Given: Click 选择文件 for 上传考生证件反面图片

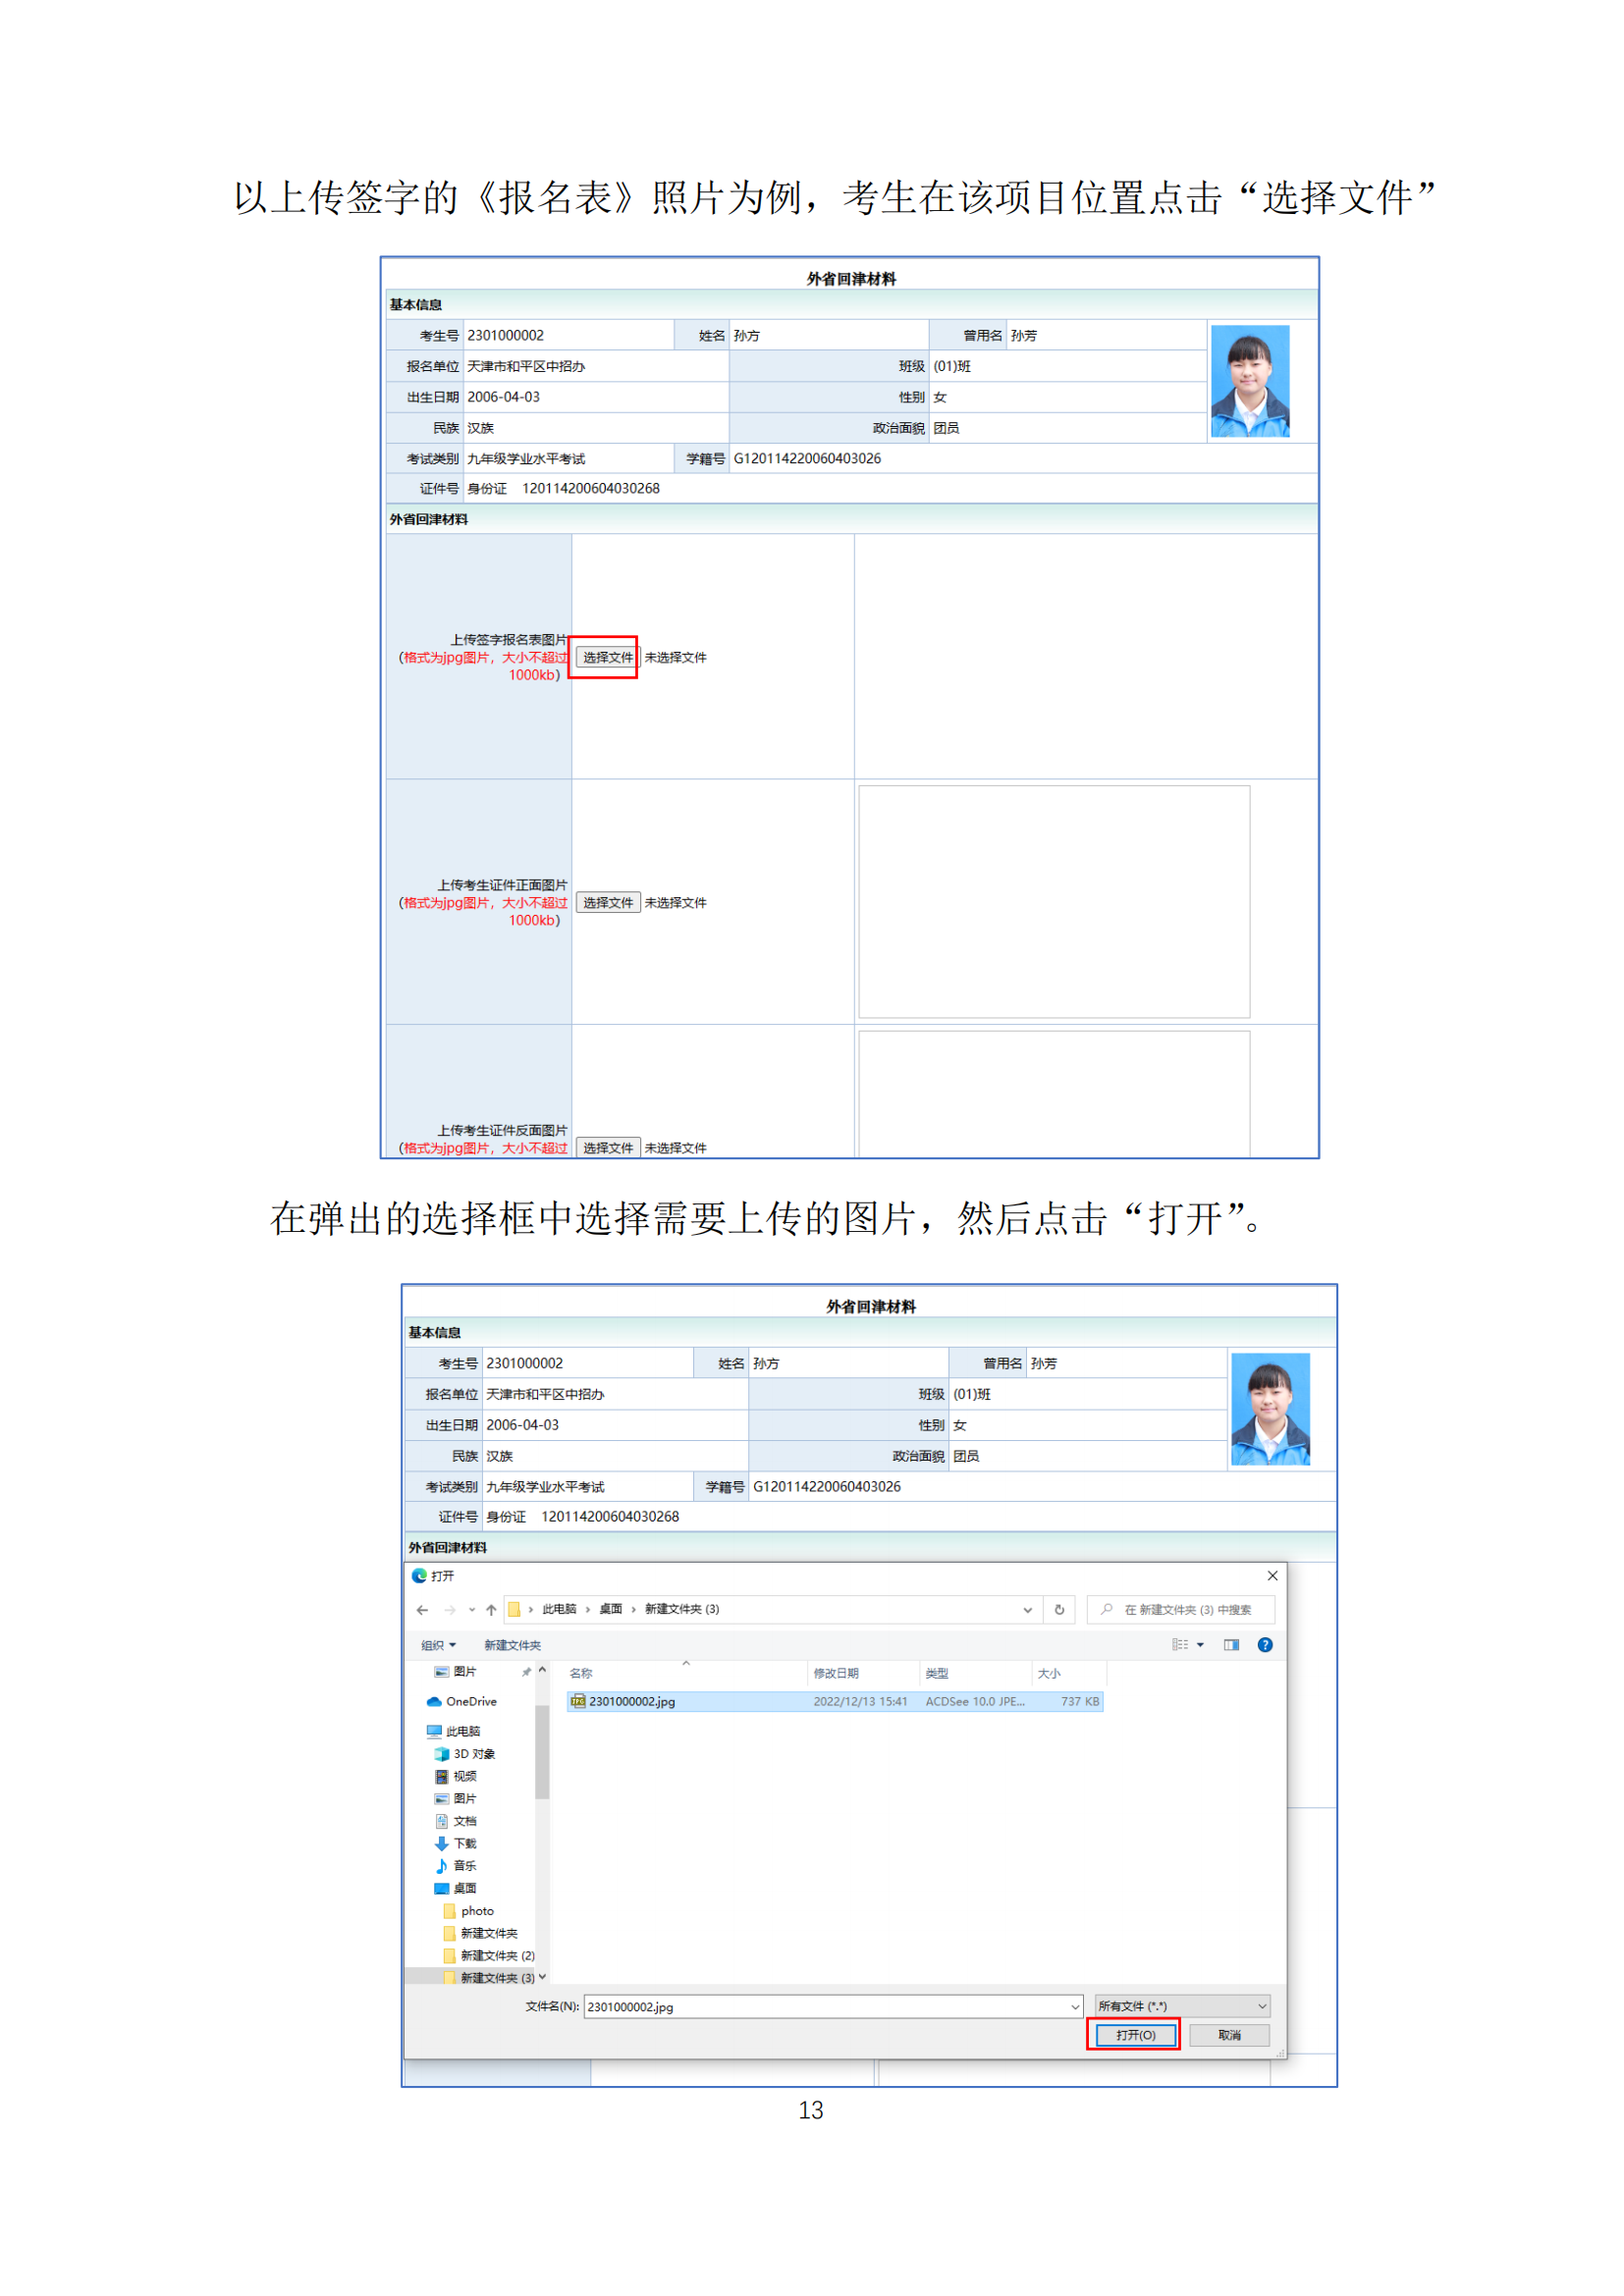Looking at the screenshot, I should [608, 1147].
